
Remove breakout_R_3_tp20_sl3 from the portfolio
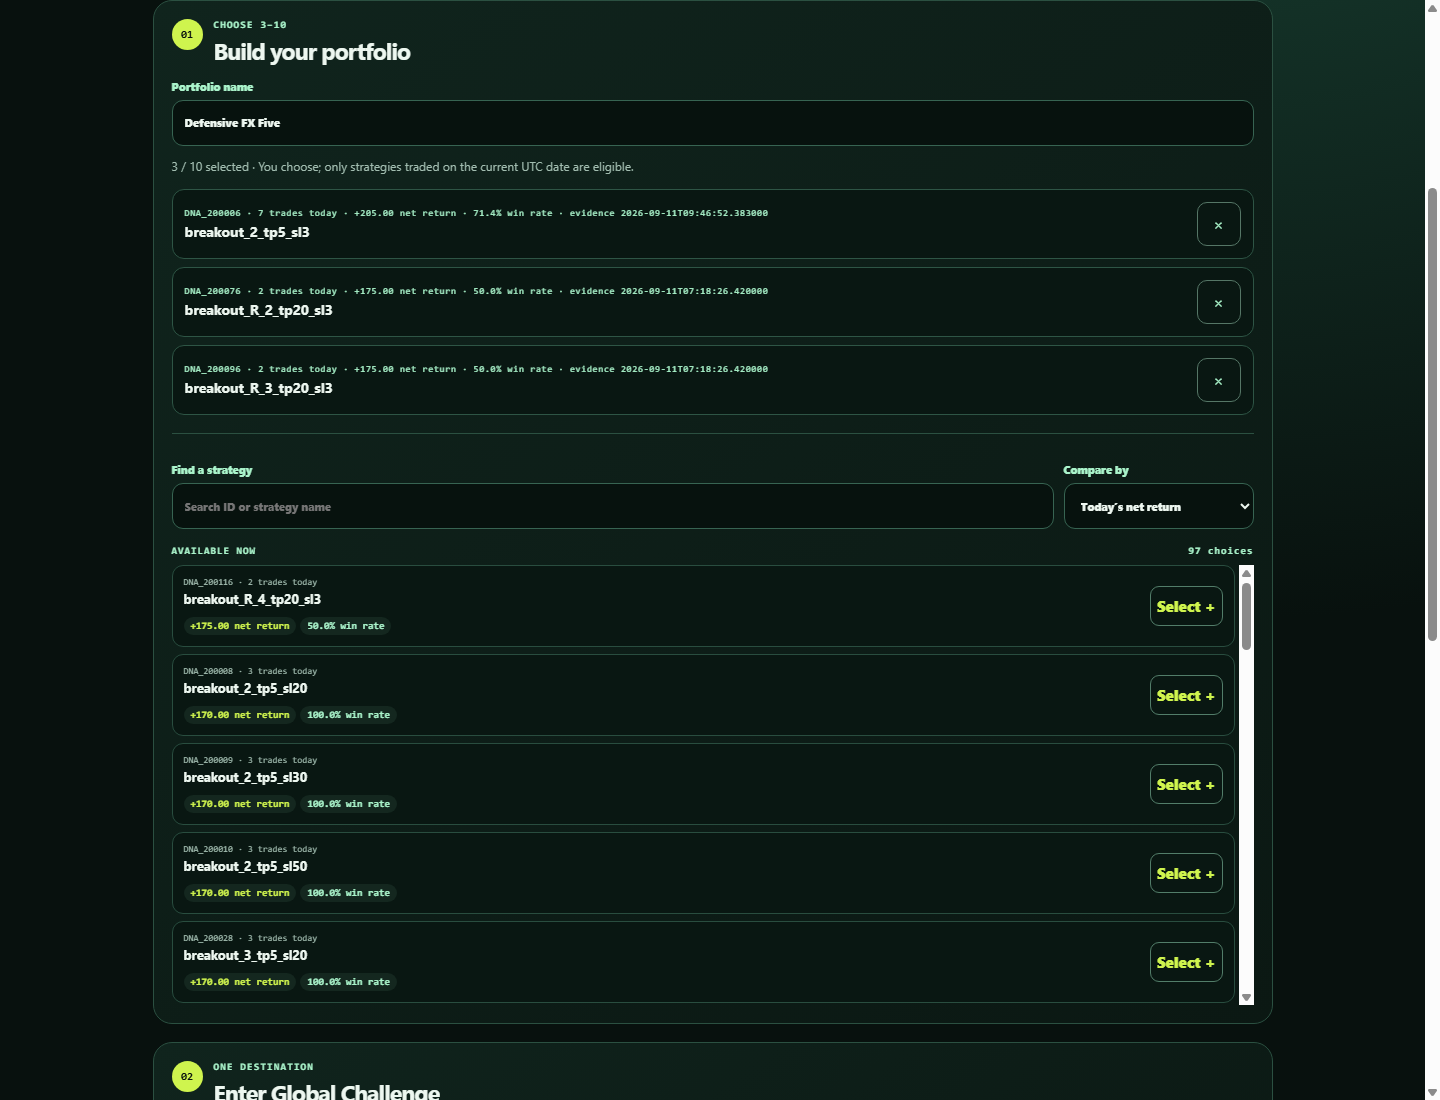click(1218, 380)
